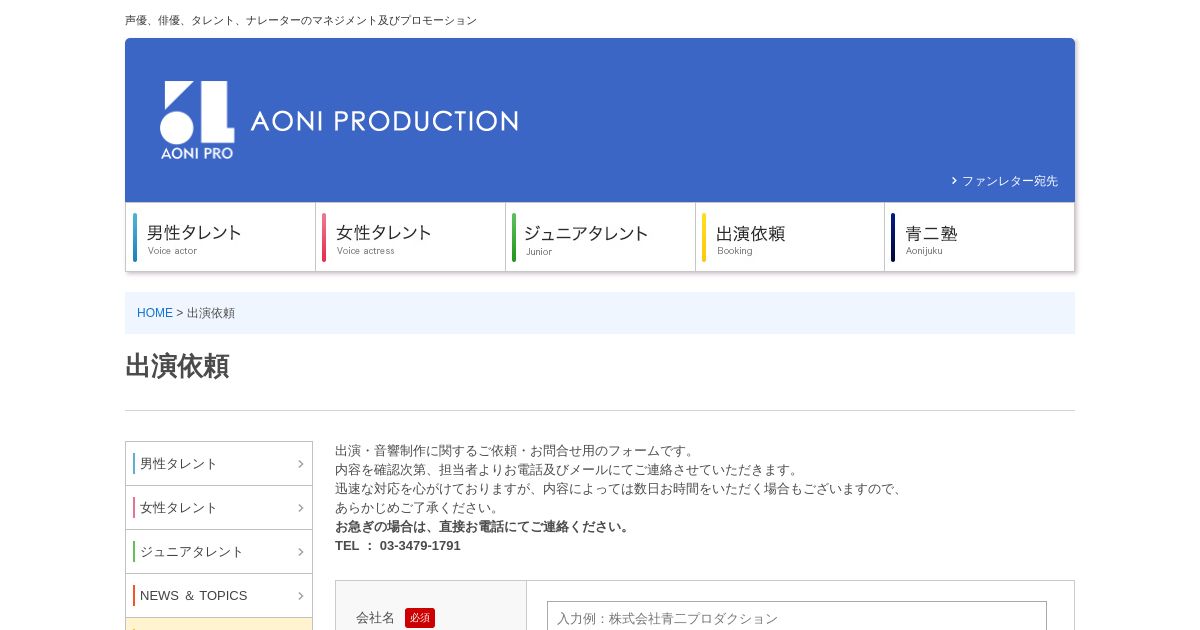1200x630 pixels.
Task: Open the 出演依頼 Booking nav tab
Action: click(x=790, y=237)
